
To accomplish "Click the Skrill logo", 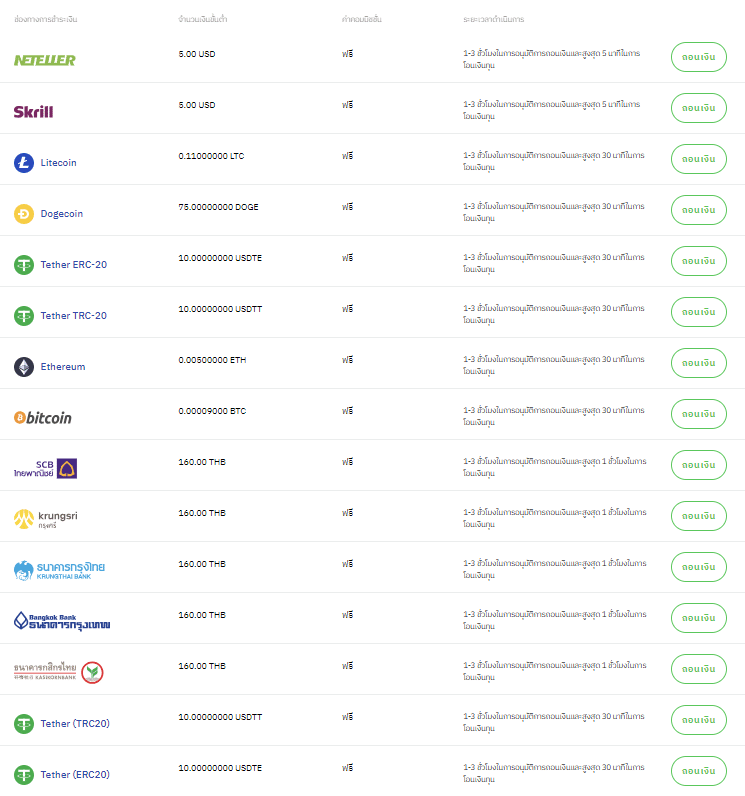I will [x=34, y=111].
